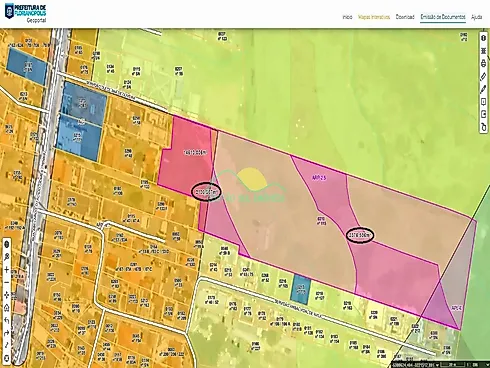The image size is (490, 368).
Task: Open the layers list icon in right toolbar
Action: pyautogui.click(x=484, y=51)
